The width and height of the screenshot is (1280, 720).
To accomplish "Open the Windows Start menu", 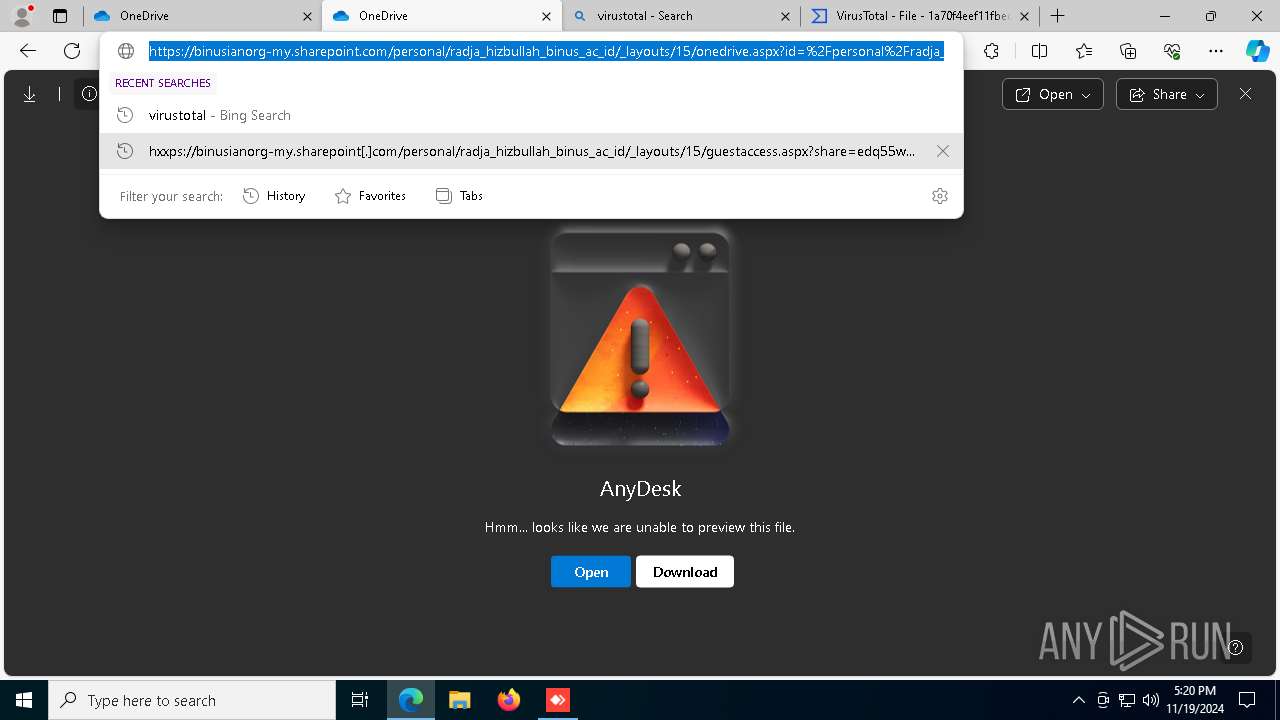I will coord(24,700).
